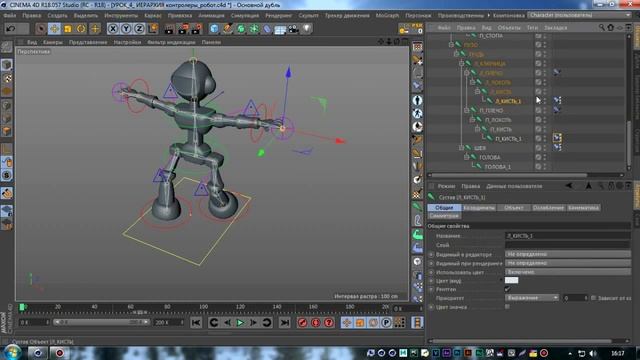This screenshot has height=360, width=640.
Task: Switch to the Координаты attributes tab
Action: (x=479, y=208)
